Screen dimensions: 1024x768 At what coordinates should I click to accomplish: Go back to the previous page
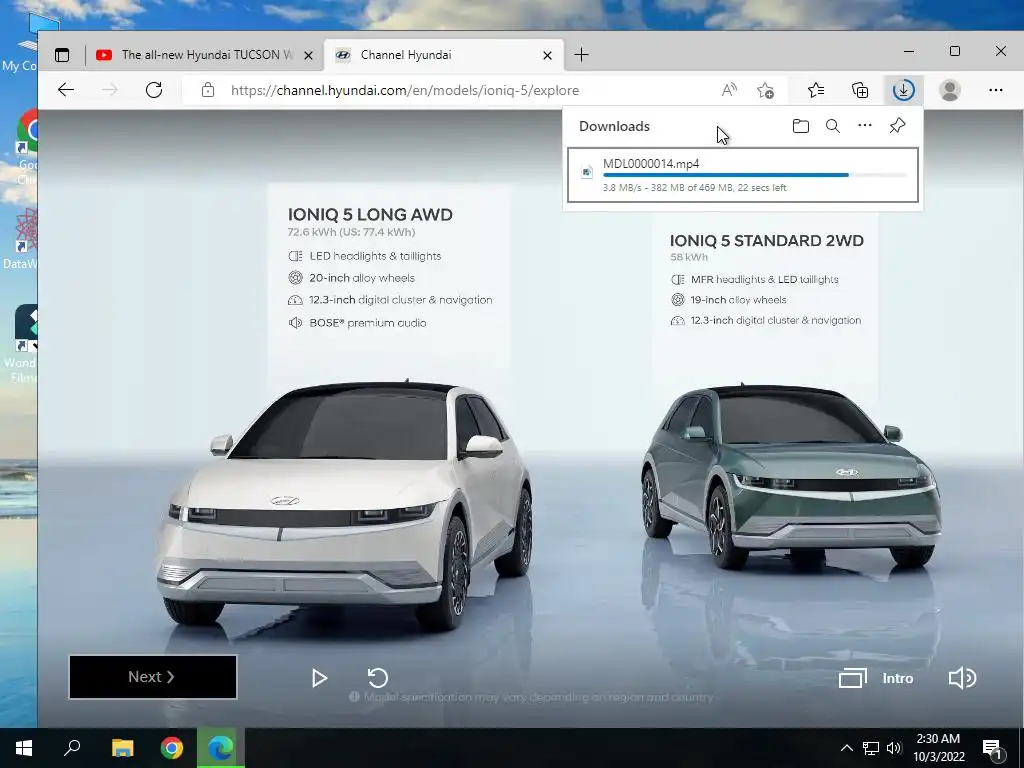pyautogui.click(x=66, y=90)
